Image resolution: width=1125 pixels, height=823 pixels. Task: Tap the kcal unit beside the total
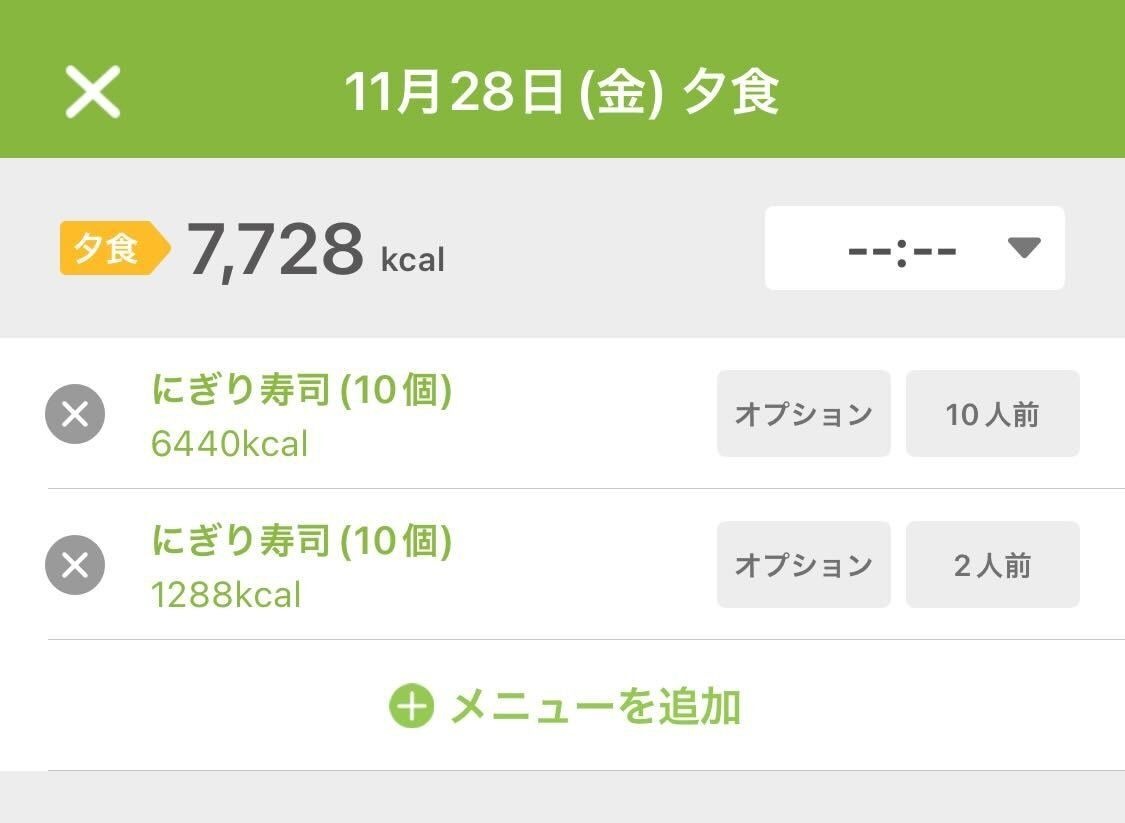[412, 260]
